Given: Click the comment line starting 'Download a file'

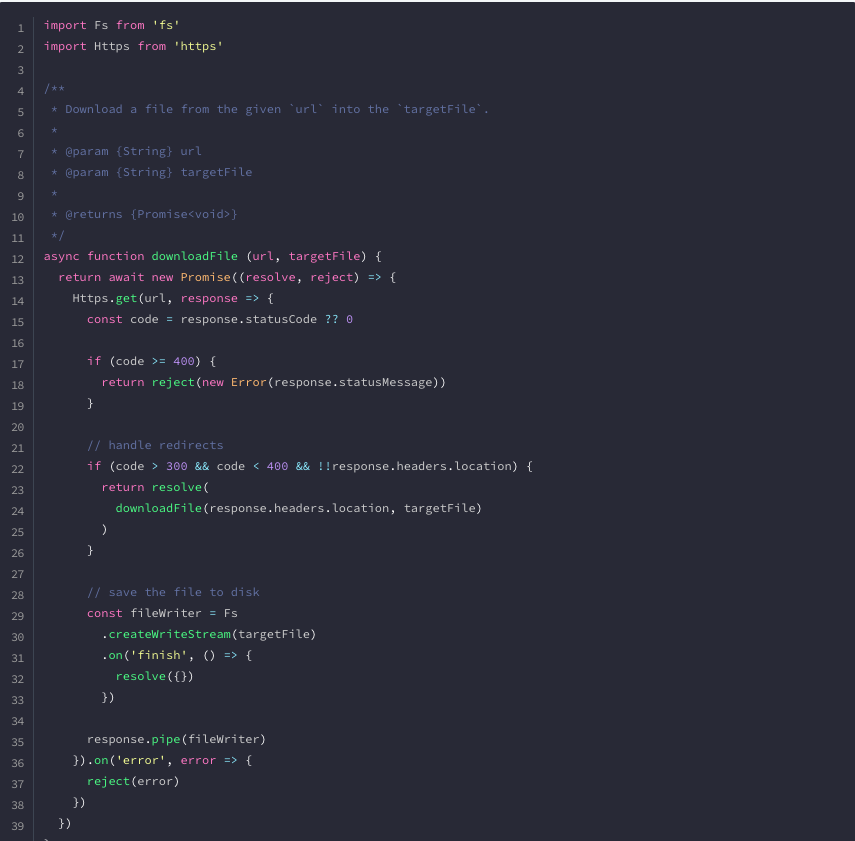Looking at the screenshot, I should [270, 109].
